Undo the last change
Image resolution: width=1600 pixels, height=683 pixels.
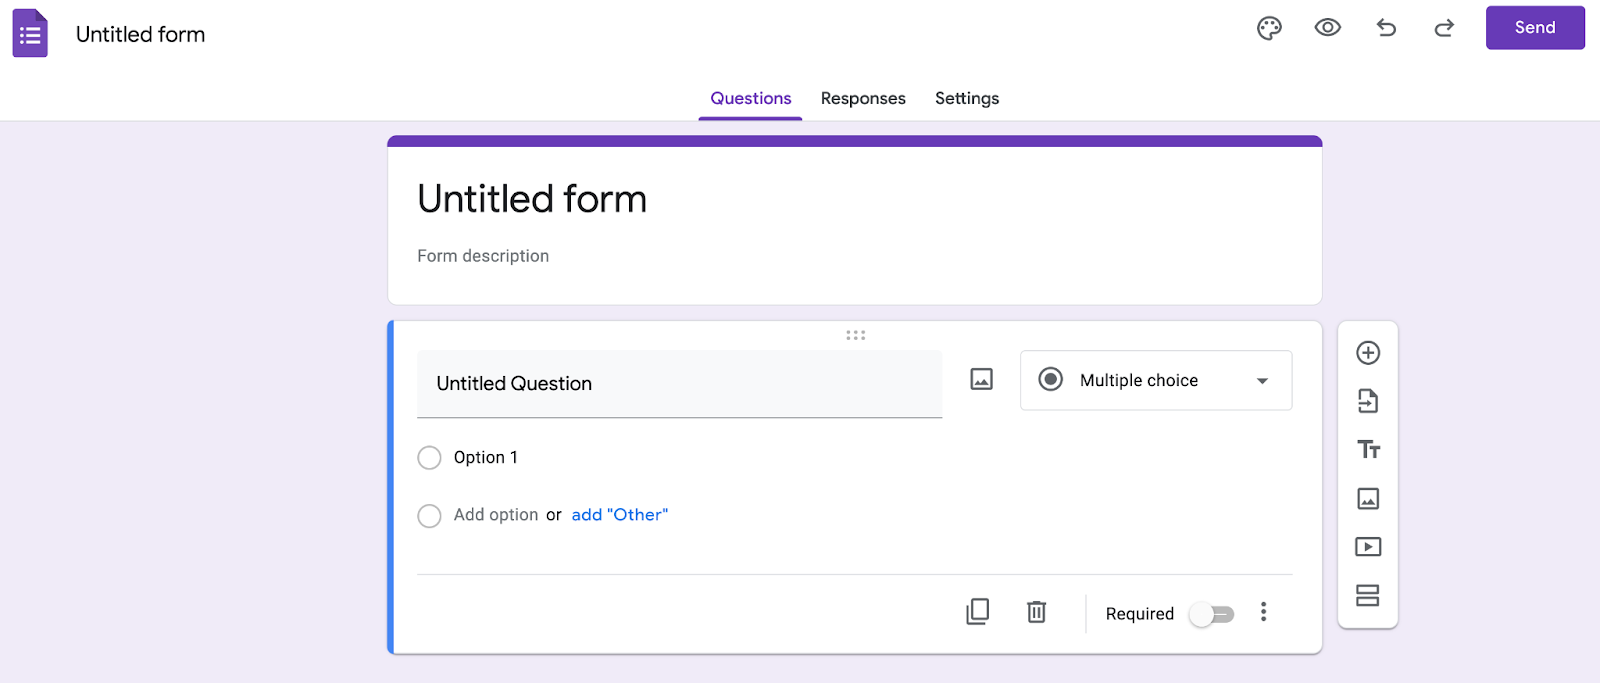1386,28
